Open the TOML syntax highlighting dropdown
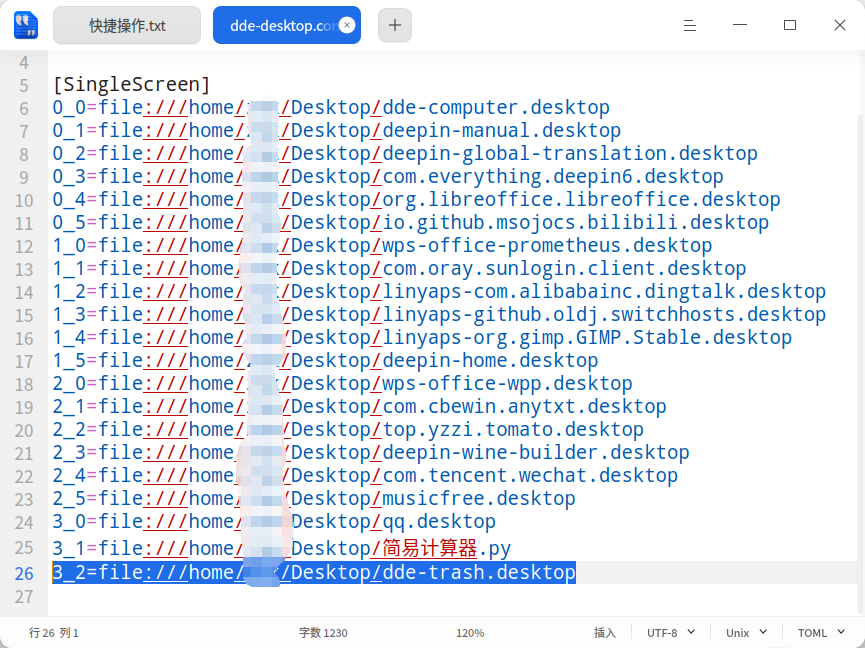The height and width of the screenshot is (648, 865). click(x=821, y=633)
